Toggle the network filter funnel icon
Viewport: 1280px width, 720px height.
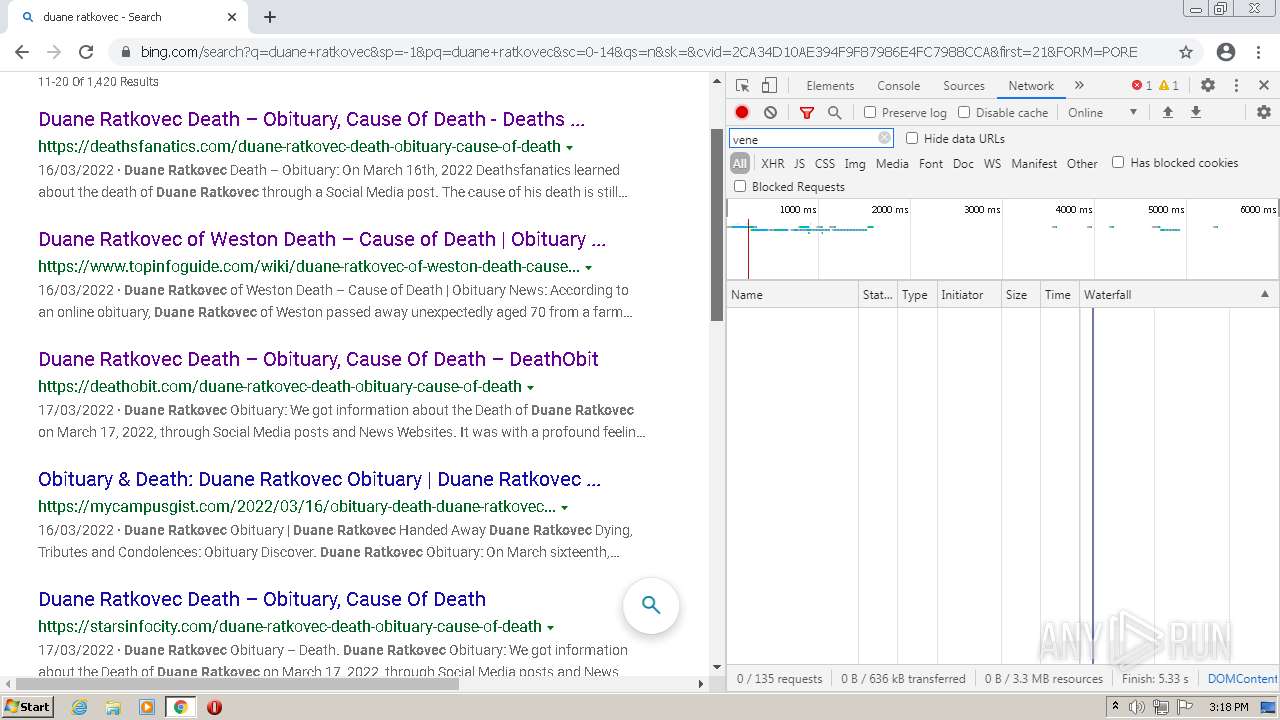pyautogui.click(x=807, y=113)
